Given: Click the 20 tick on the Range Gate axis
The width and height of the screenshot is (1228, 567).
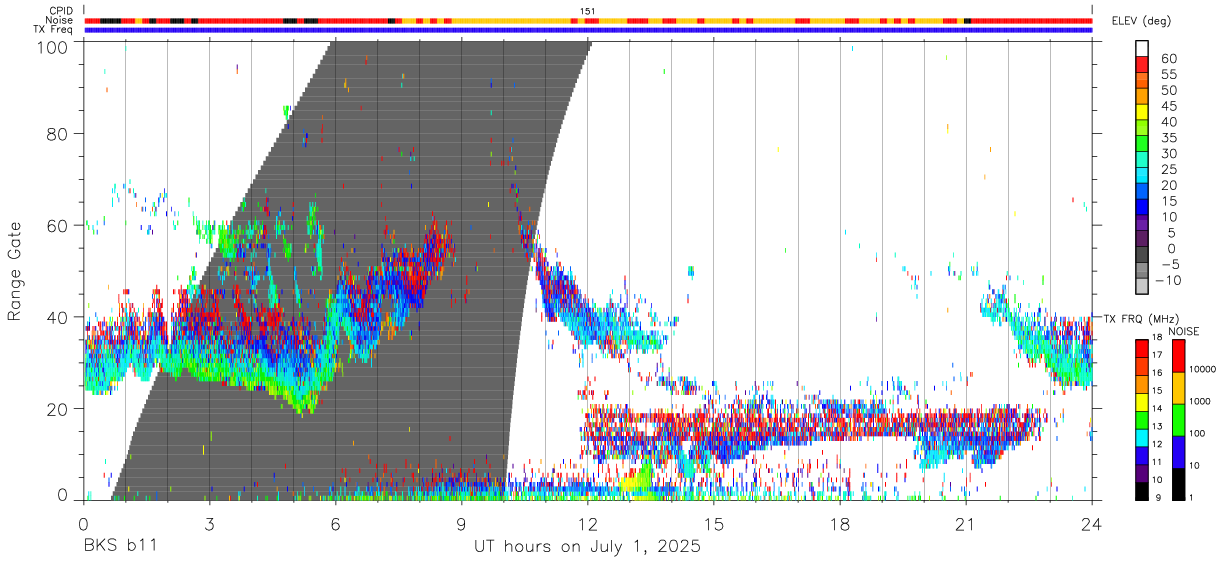Looking at the screenshot, I should pyautogui.click(x=59, y=409).
